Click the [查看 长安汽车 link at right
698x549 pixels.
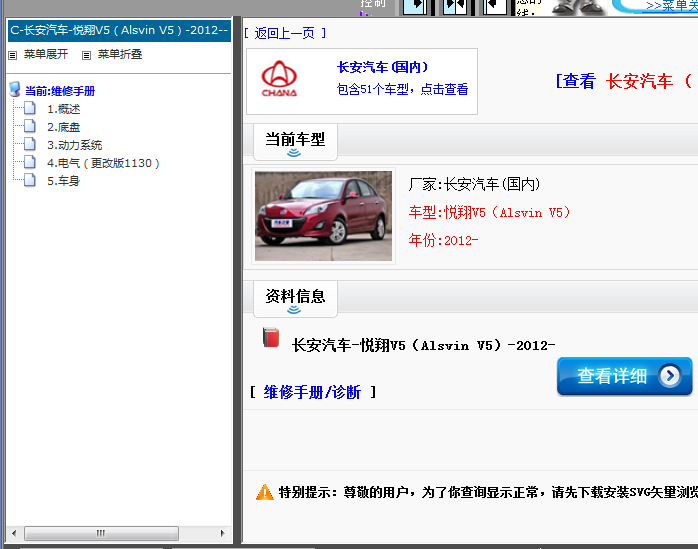626,81
